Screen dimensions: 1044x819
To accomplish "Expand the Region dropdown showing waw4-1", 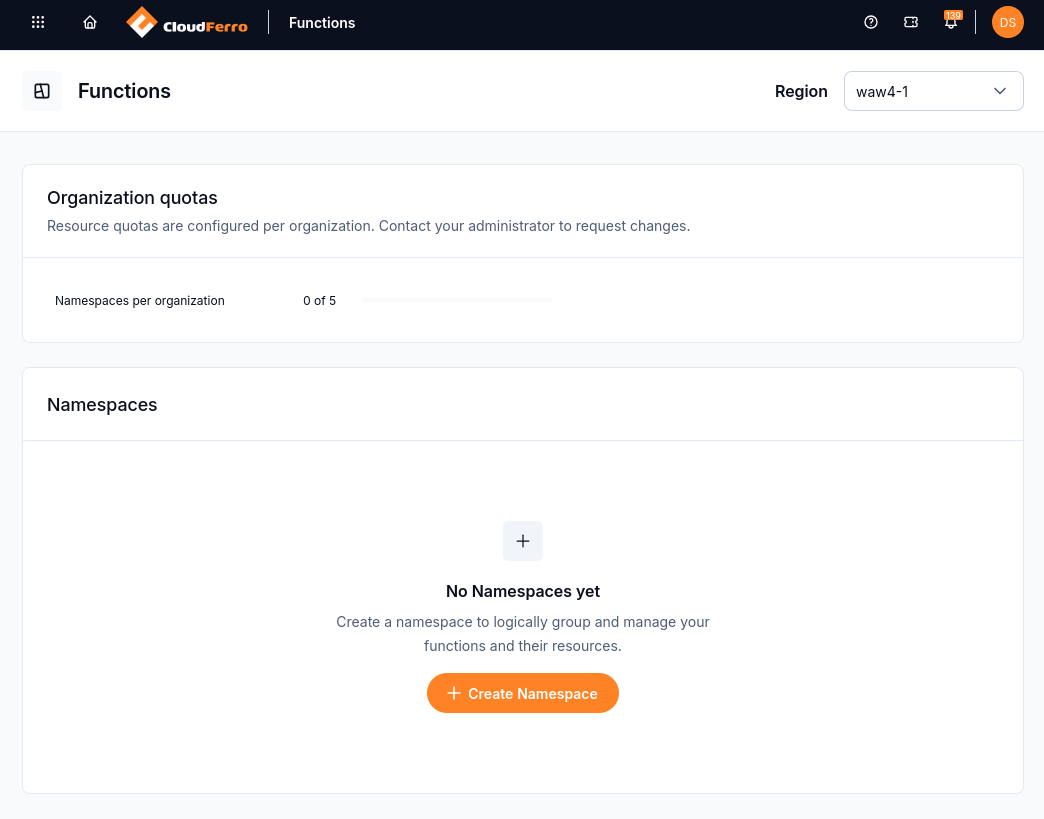I will (933, 91).
